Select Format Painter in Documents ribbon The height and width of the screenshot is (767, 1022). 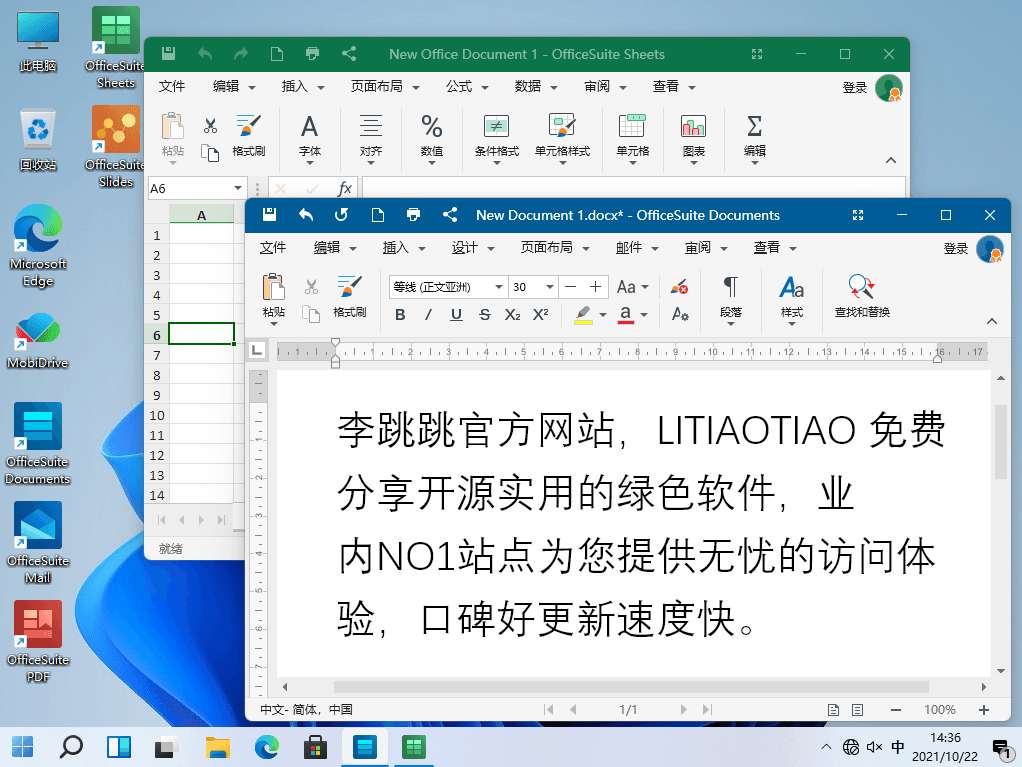click(x=349, y=295)
